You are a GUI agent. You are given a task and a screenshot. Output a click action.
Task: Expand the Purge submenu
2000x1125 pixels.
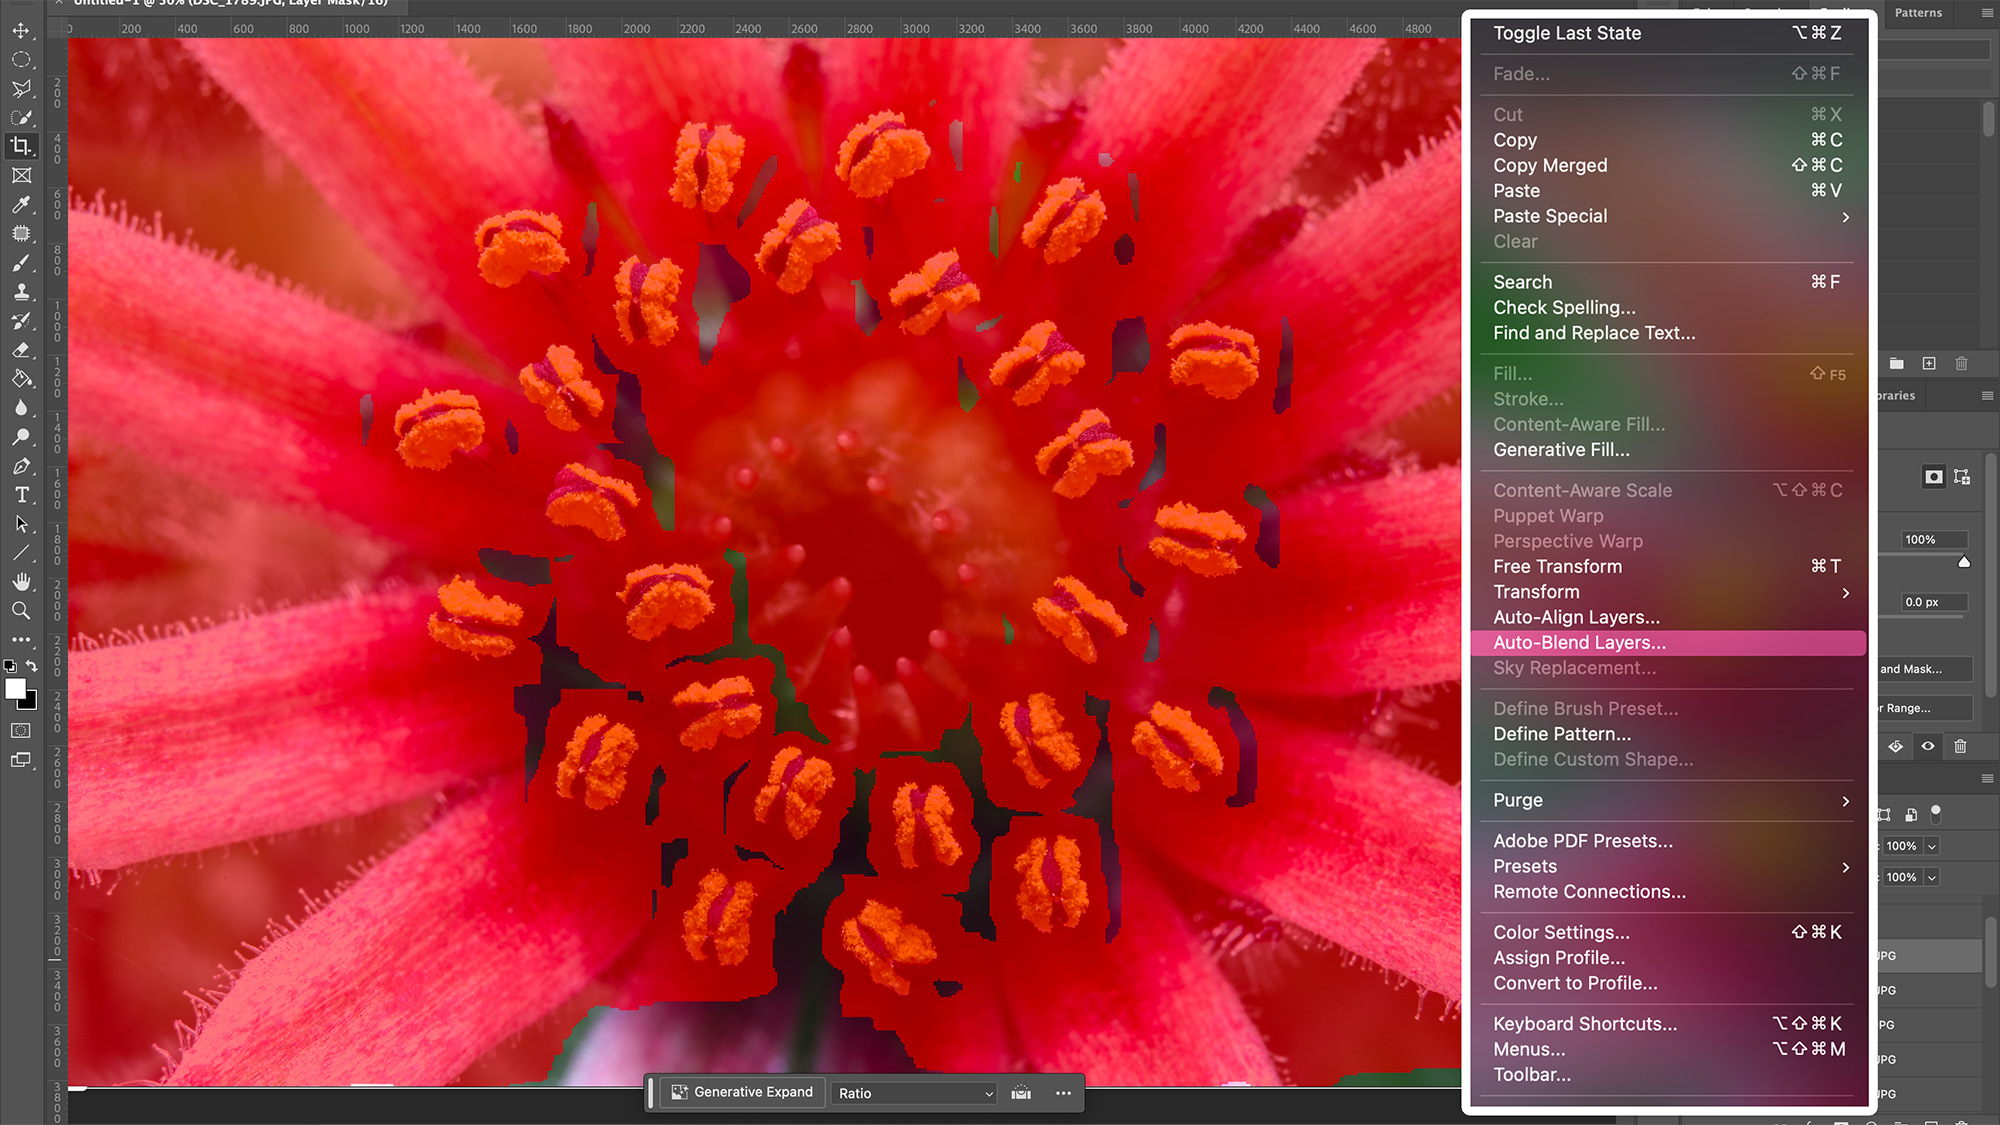(1668, 800)
